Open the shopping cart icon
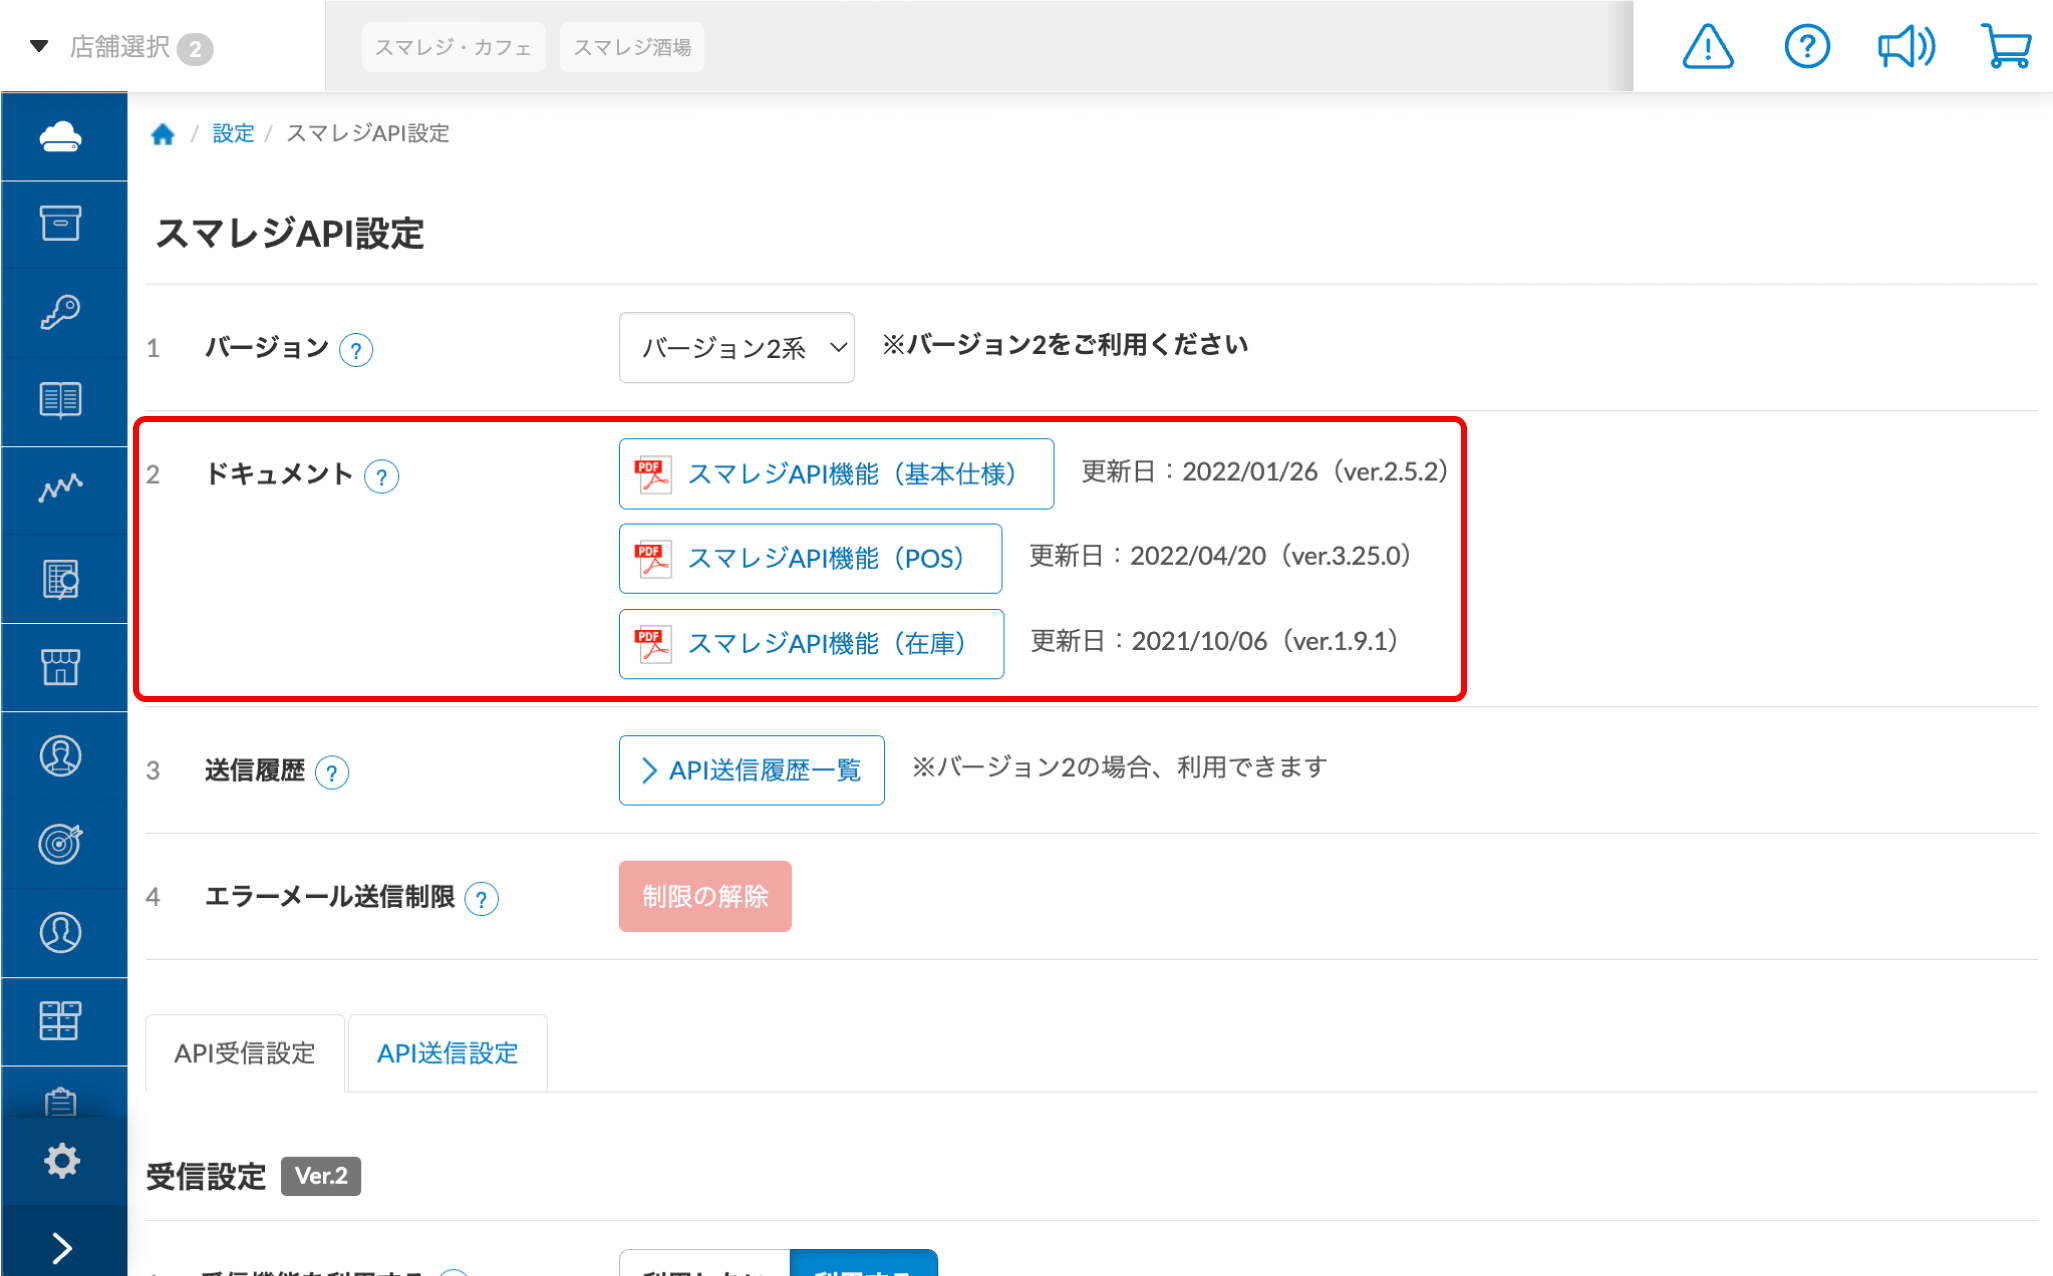Viewport: 2053px width, 1276px height. tap(2006, 47)
